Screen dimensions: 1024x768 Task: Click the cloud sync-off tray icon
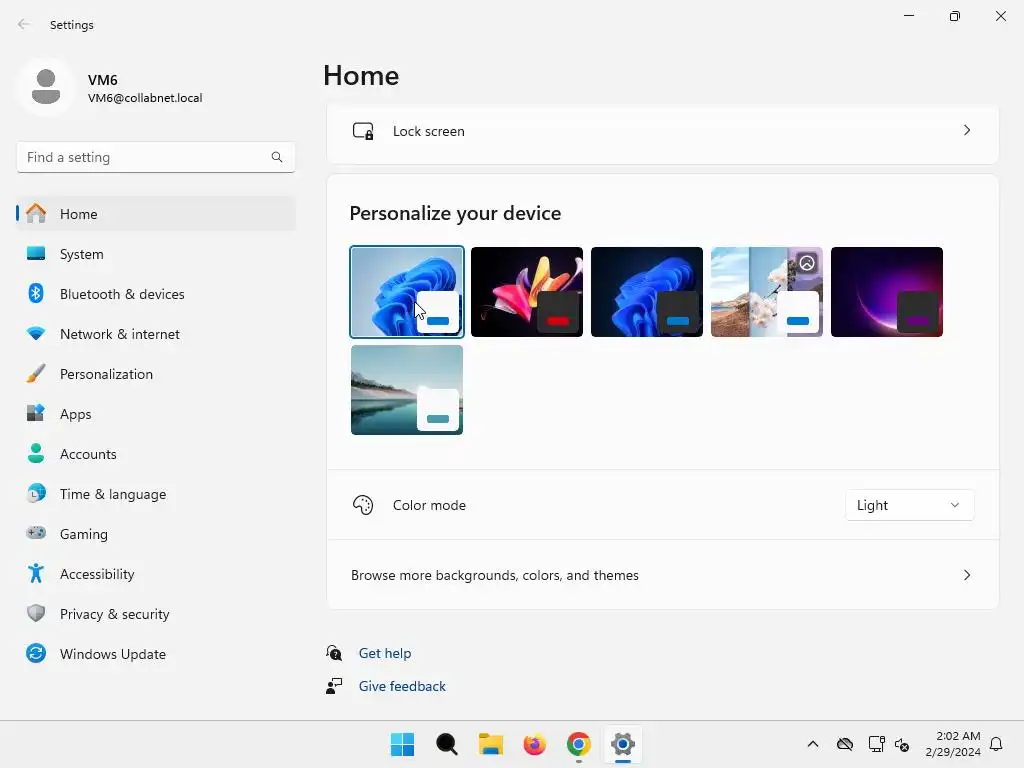tap(844, 744)
